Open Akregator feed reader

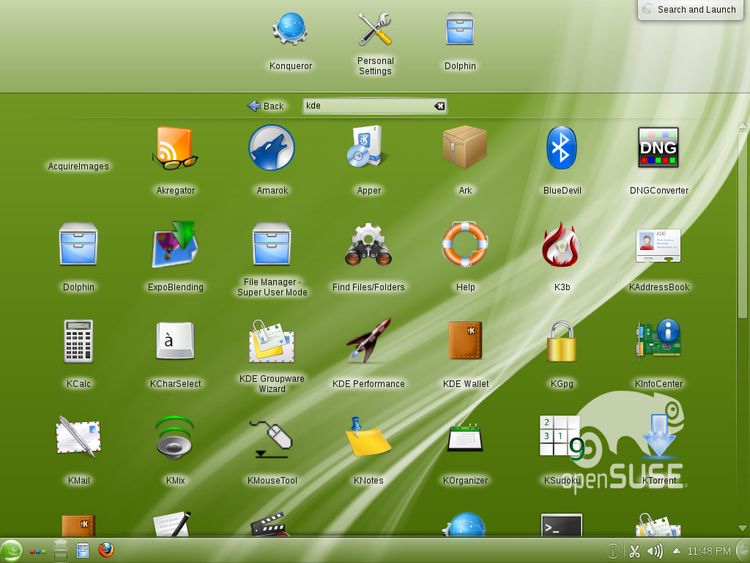tap(175, 149)
